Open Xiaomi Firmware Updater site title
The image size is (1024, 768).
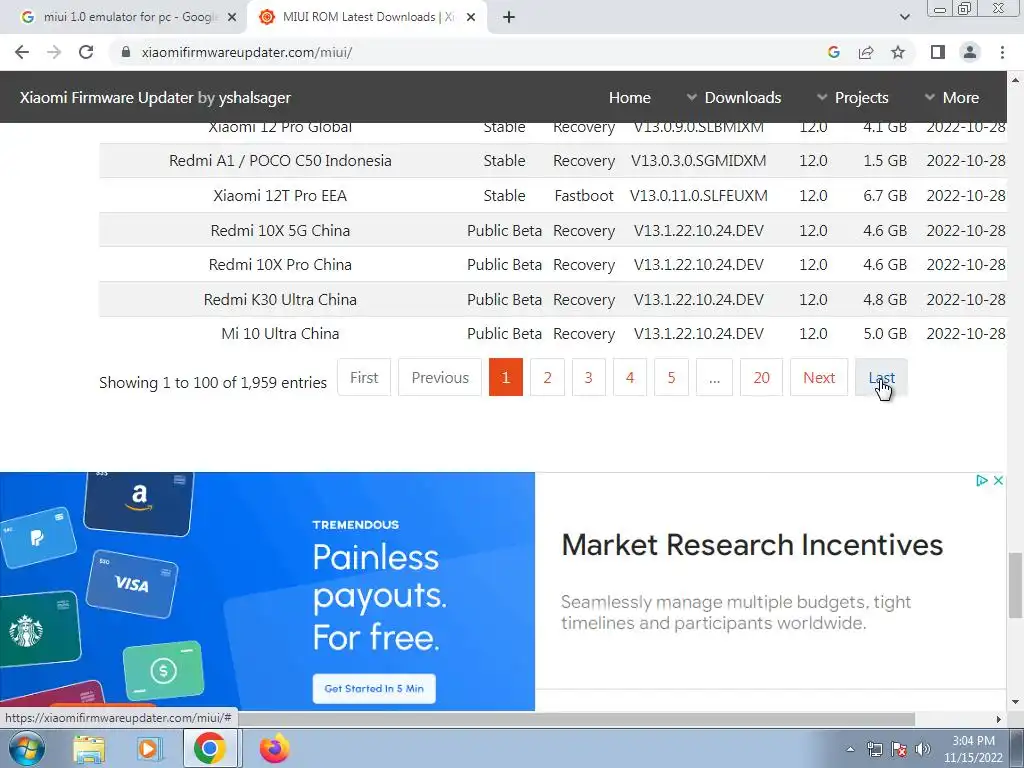(x=155, y=97)
